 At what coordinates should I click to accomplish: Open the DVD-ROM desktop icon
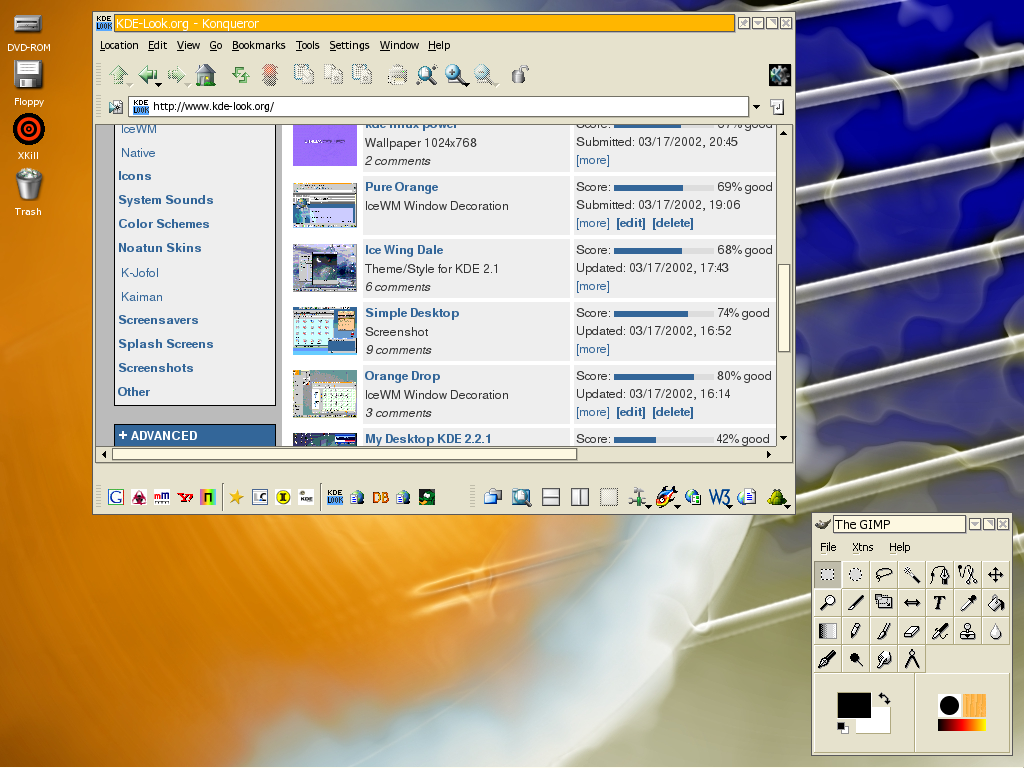[28, 33]
